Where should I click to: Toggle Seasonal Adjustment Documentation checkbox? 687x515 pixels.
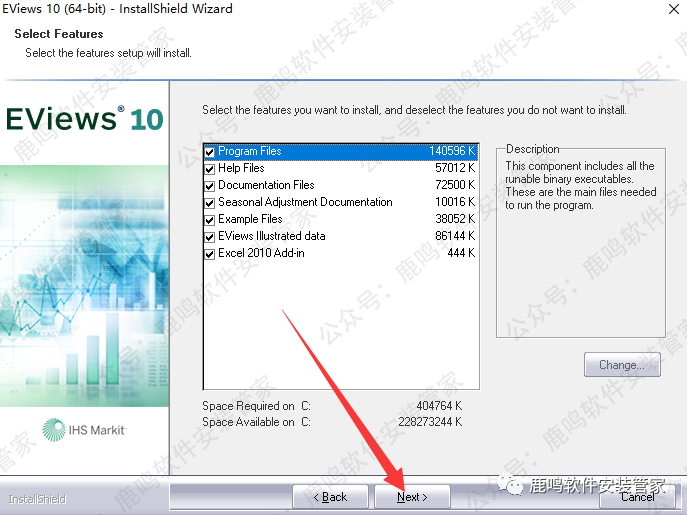click(x=209, y=203)
